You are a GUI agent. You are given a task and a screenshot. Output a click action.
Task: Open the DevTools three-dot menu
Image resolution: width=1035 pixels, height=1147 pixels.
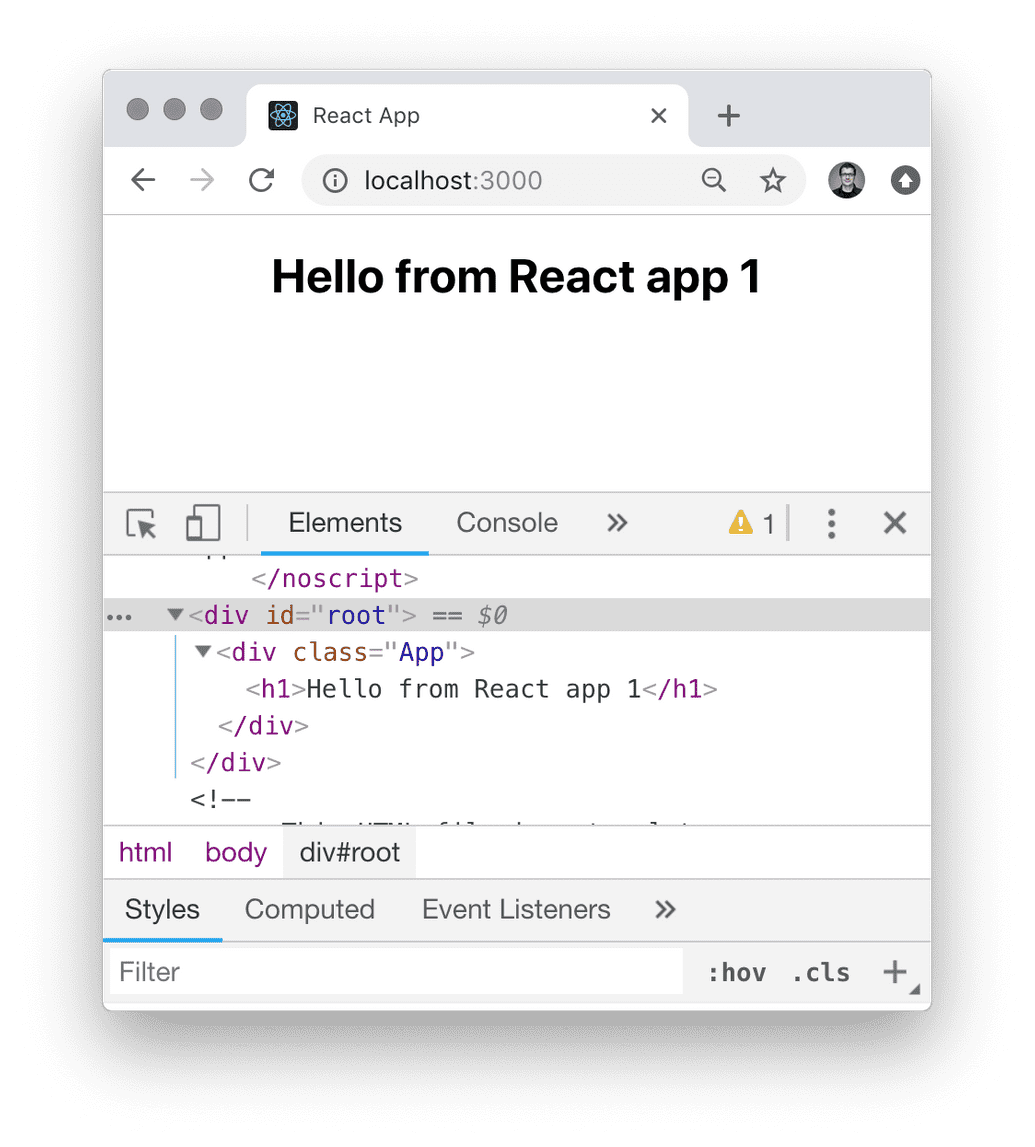click(831, 523)
